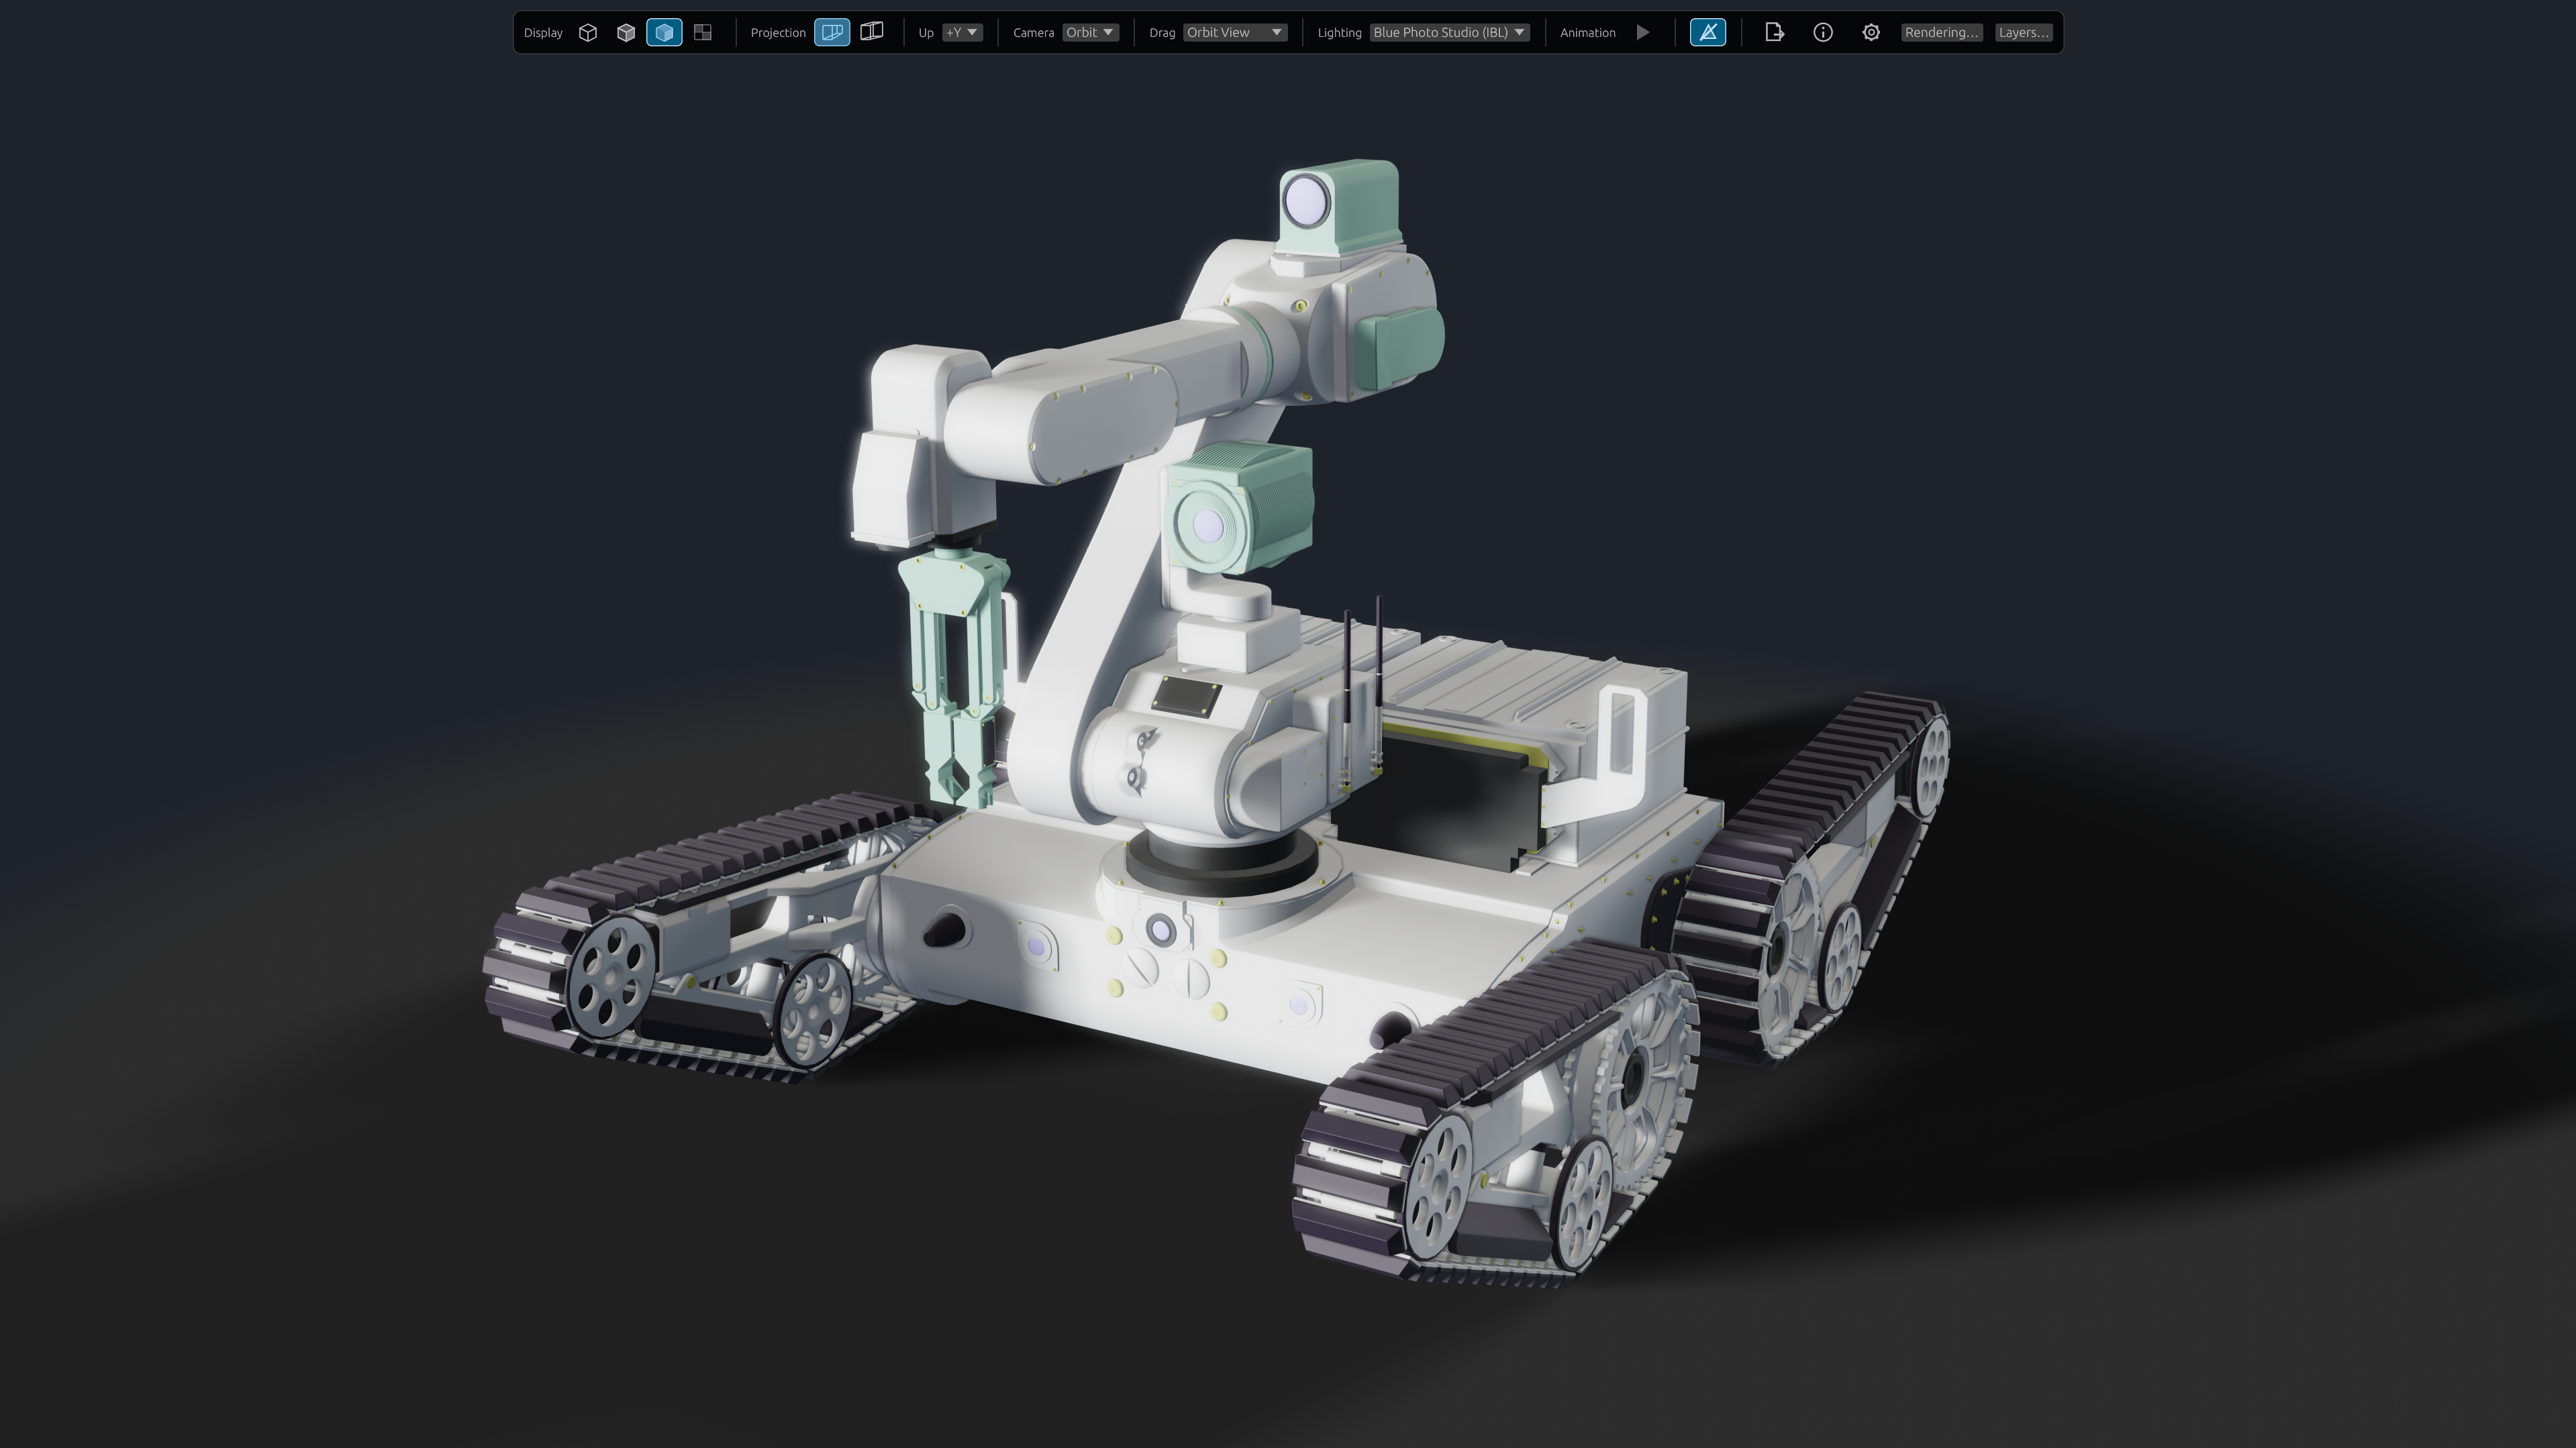The image size is (2576, 1448).
Task: Select the checkerboard texture display mode
Action: coord(703,32)
